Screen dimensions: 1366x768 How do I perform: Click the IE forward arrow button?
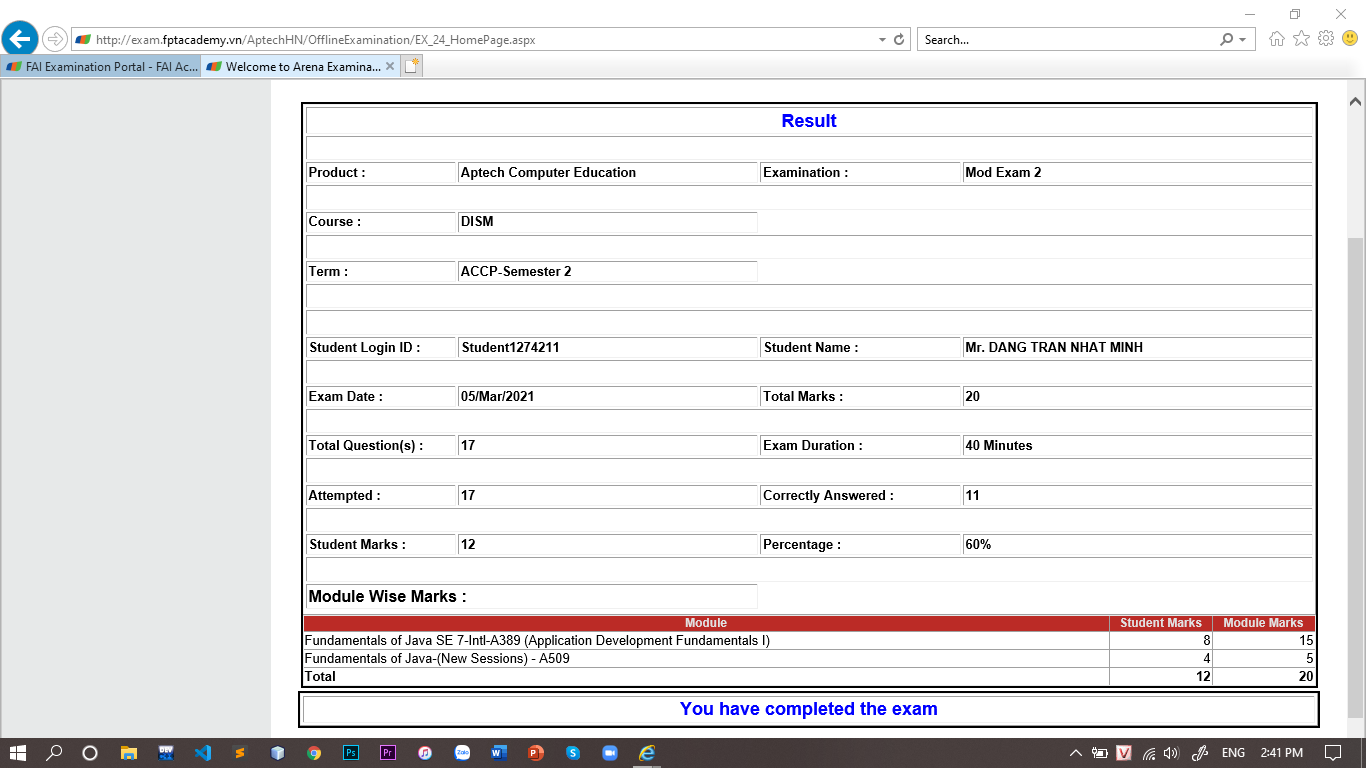(x=54, y=40)
